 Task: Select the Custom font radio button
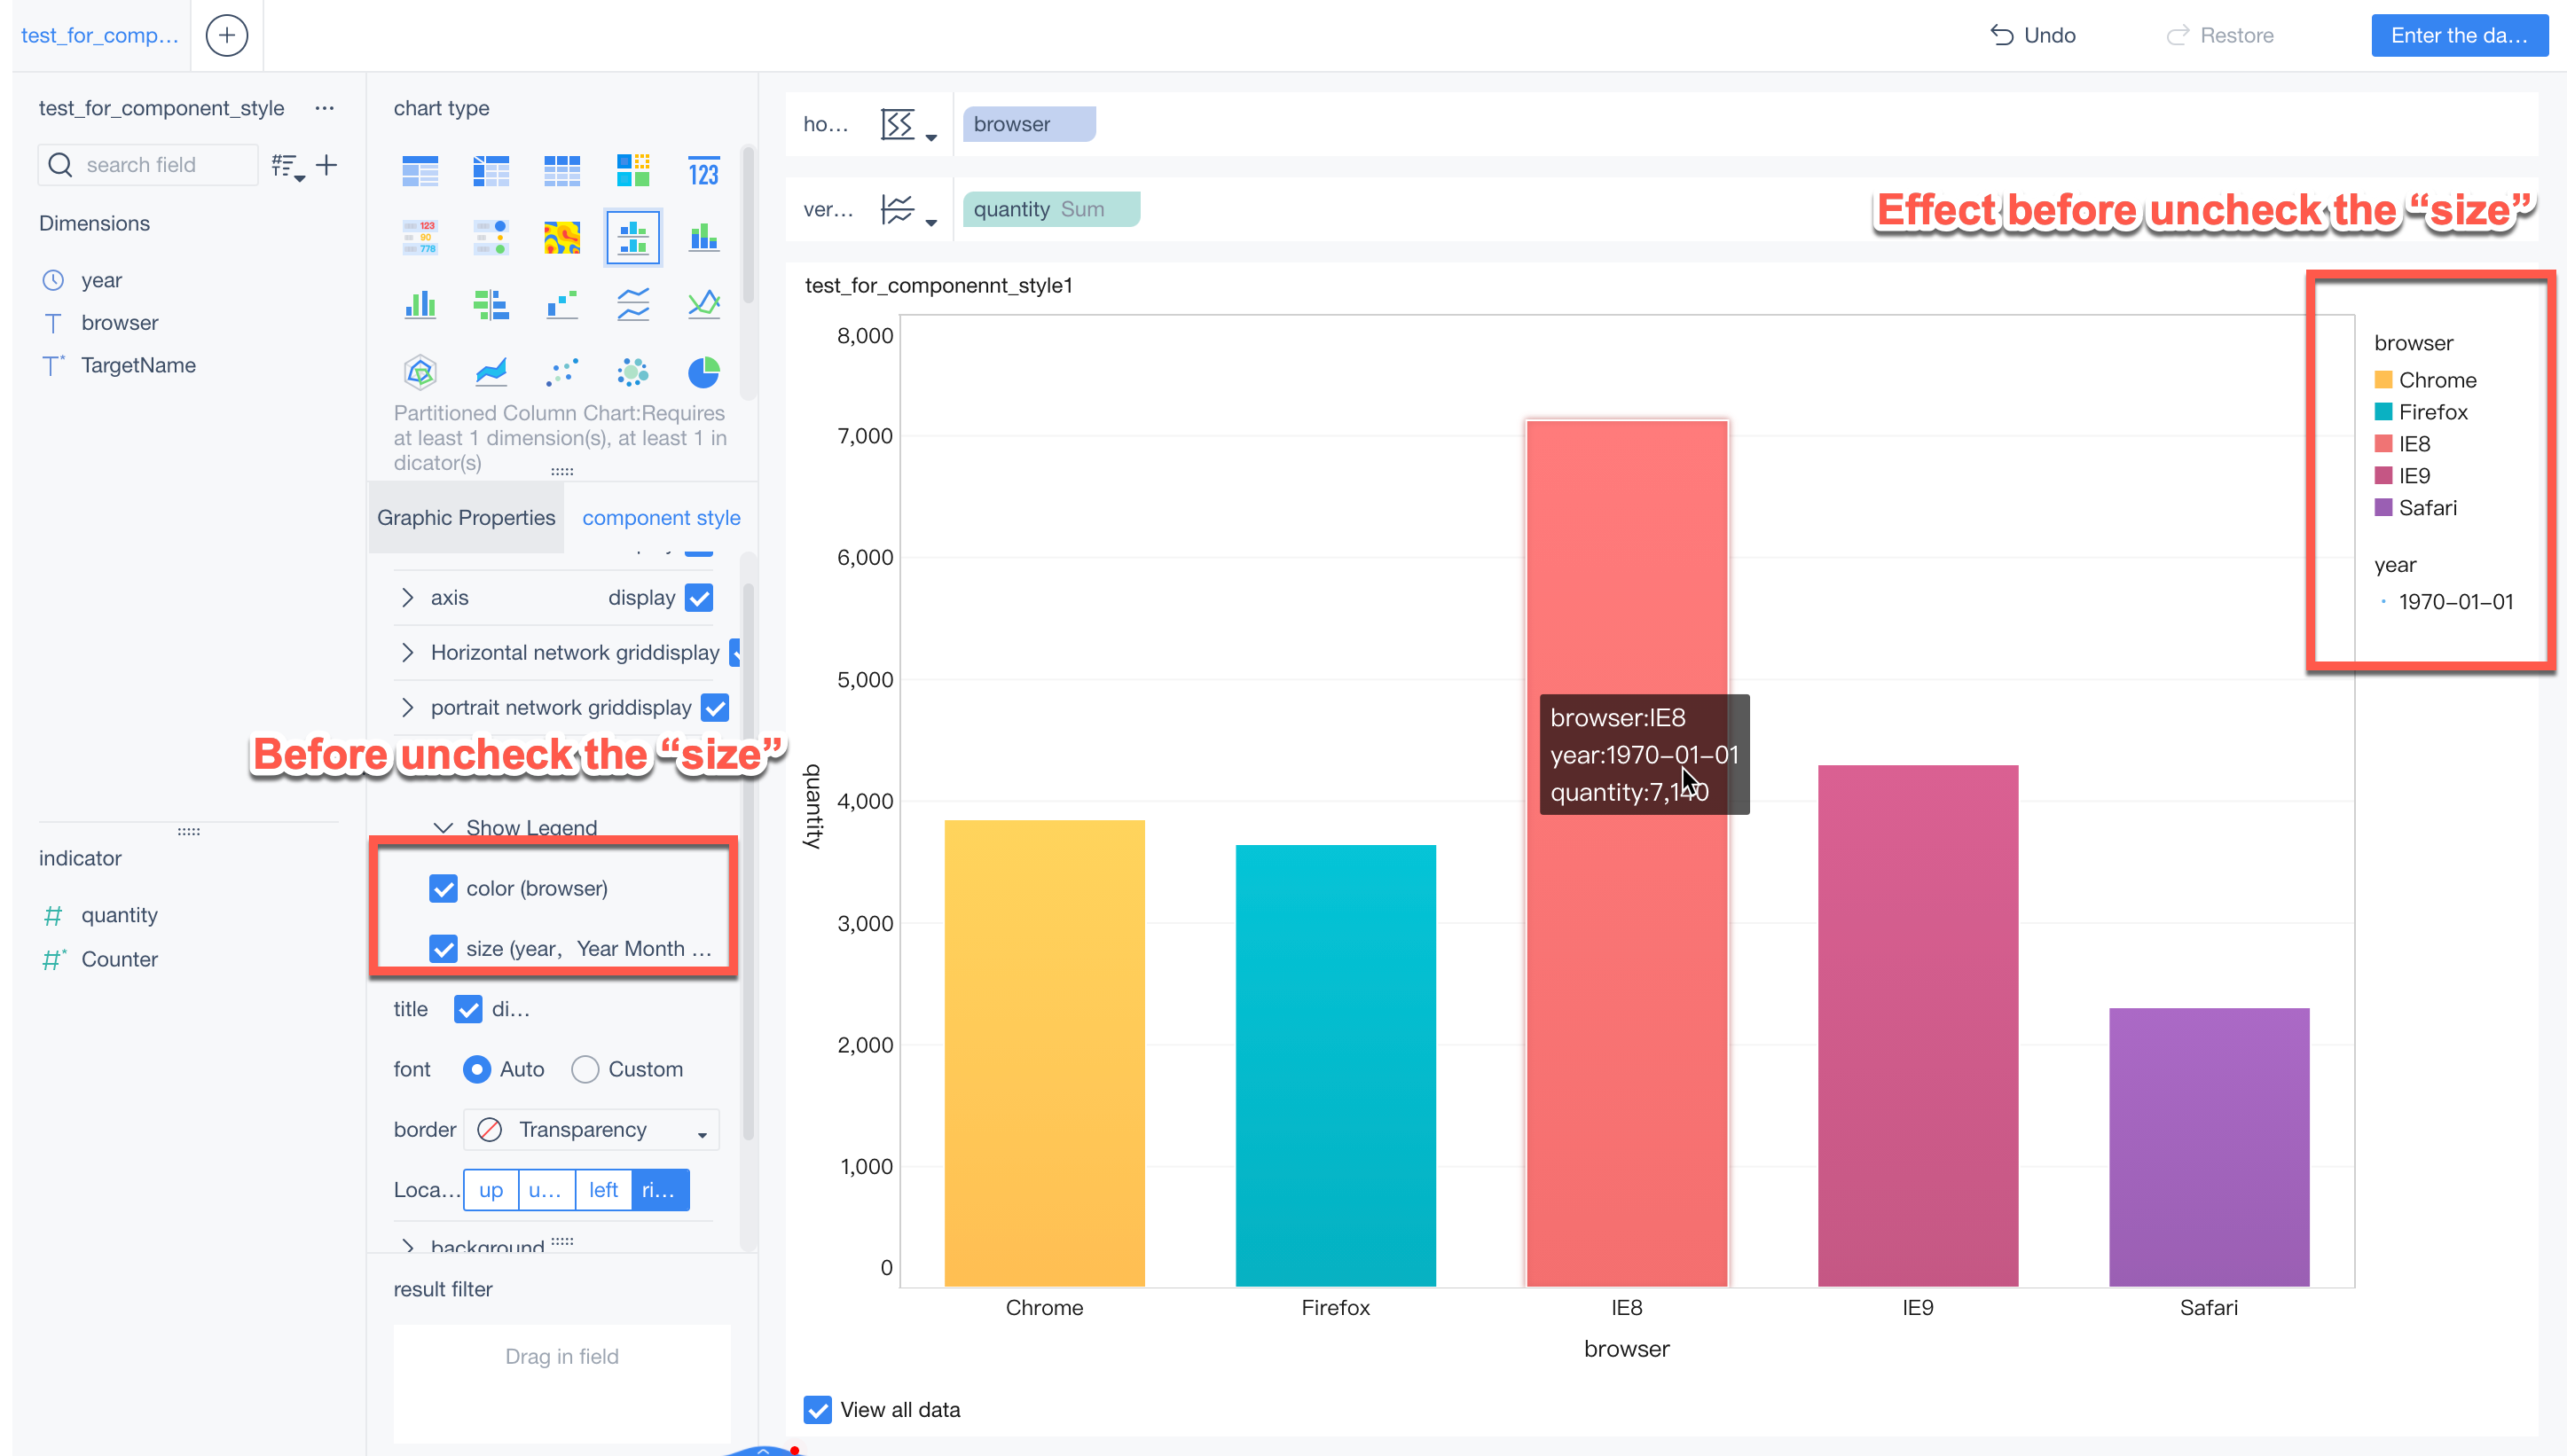point(585,1069)
